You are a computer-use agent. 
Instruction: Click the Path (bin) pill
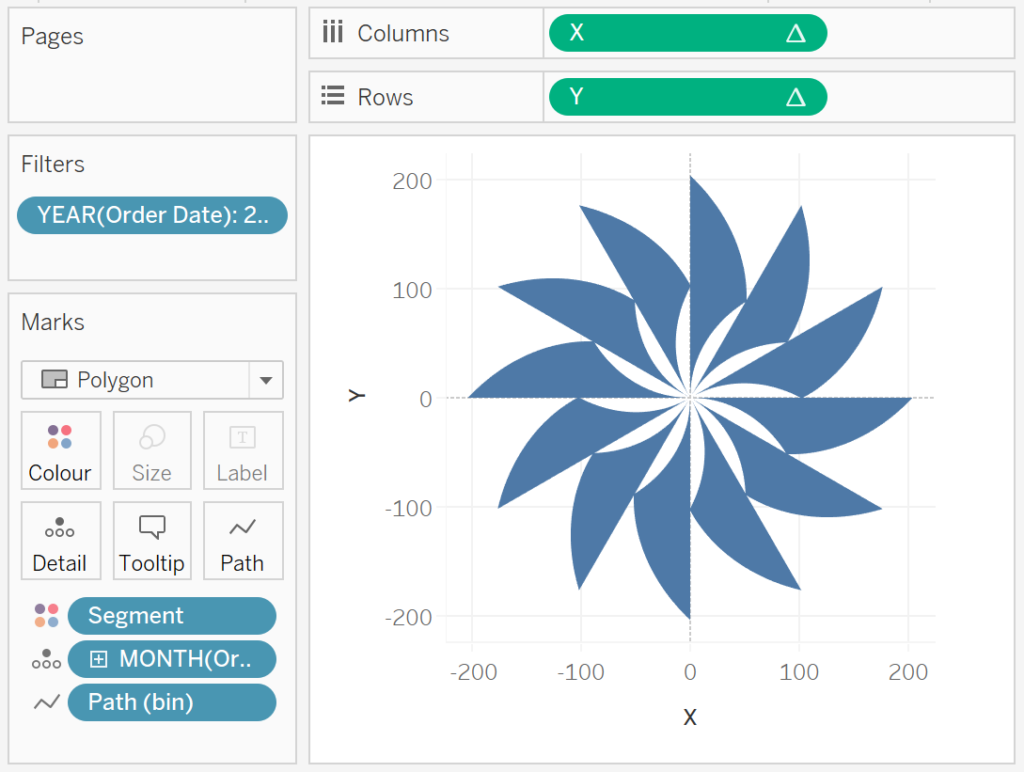click(x=172, y=702)
